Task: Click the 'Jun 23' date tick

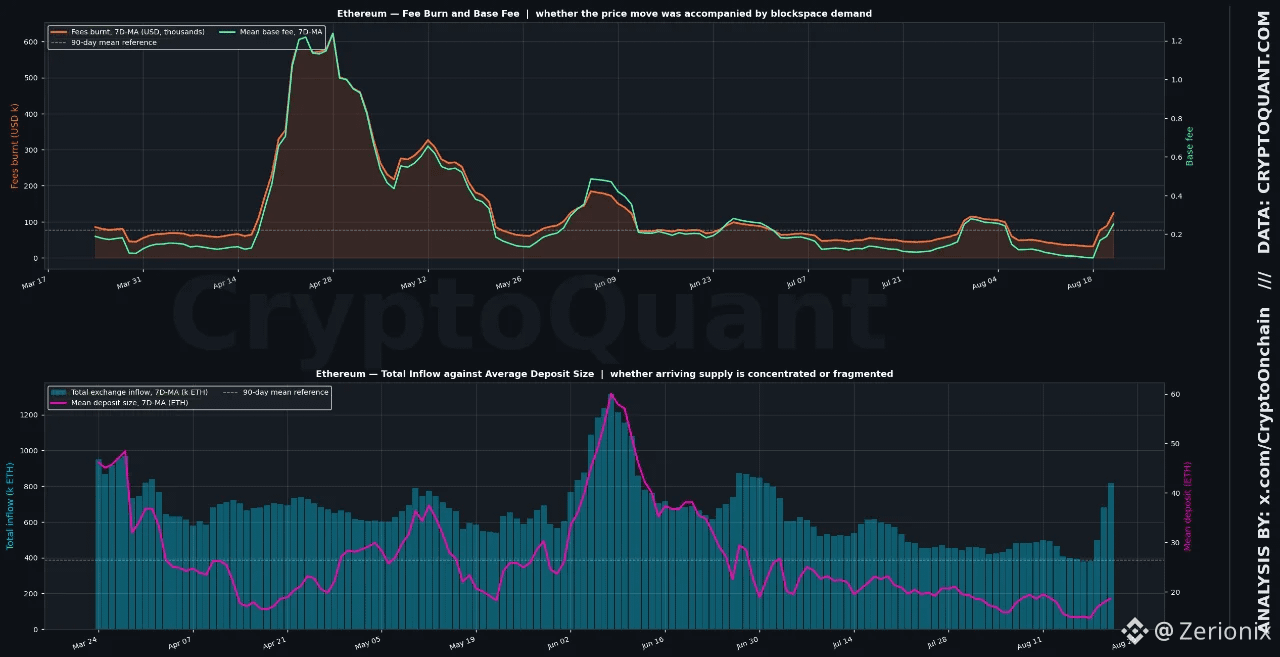Action: tap(700, 284)
